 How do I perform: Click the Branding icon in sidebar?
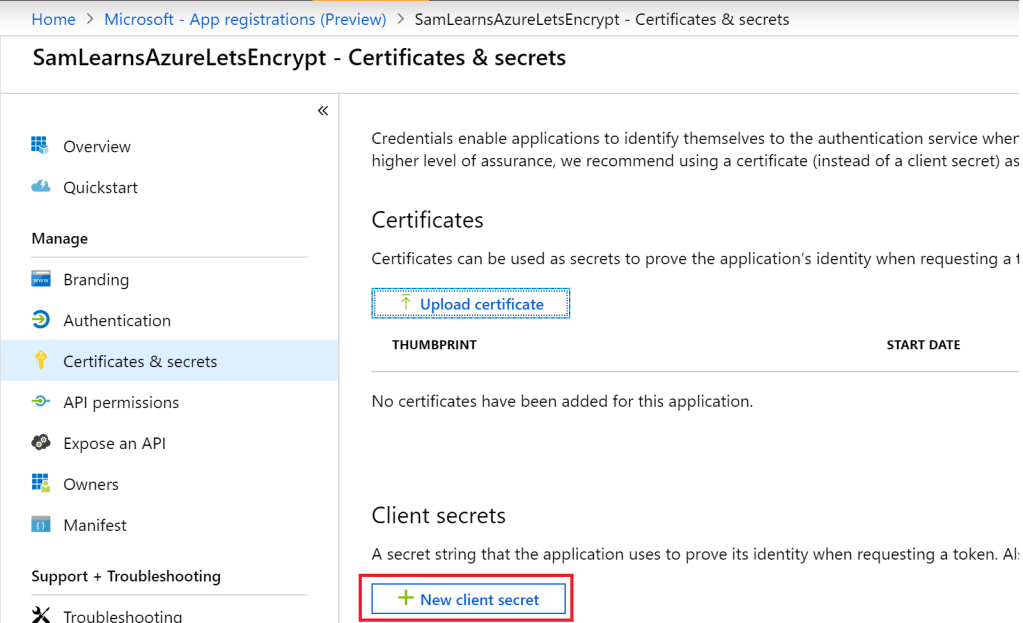41,279
